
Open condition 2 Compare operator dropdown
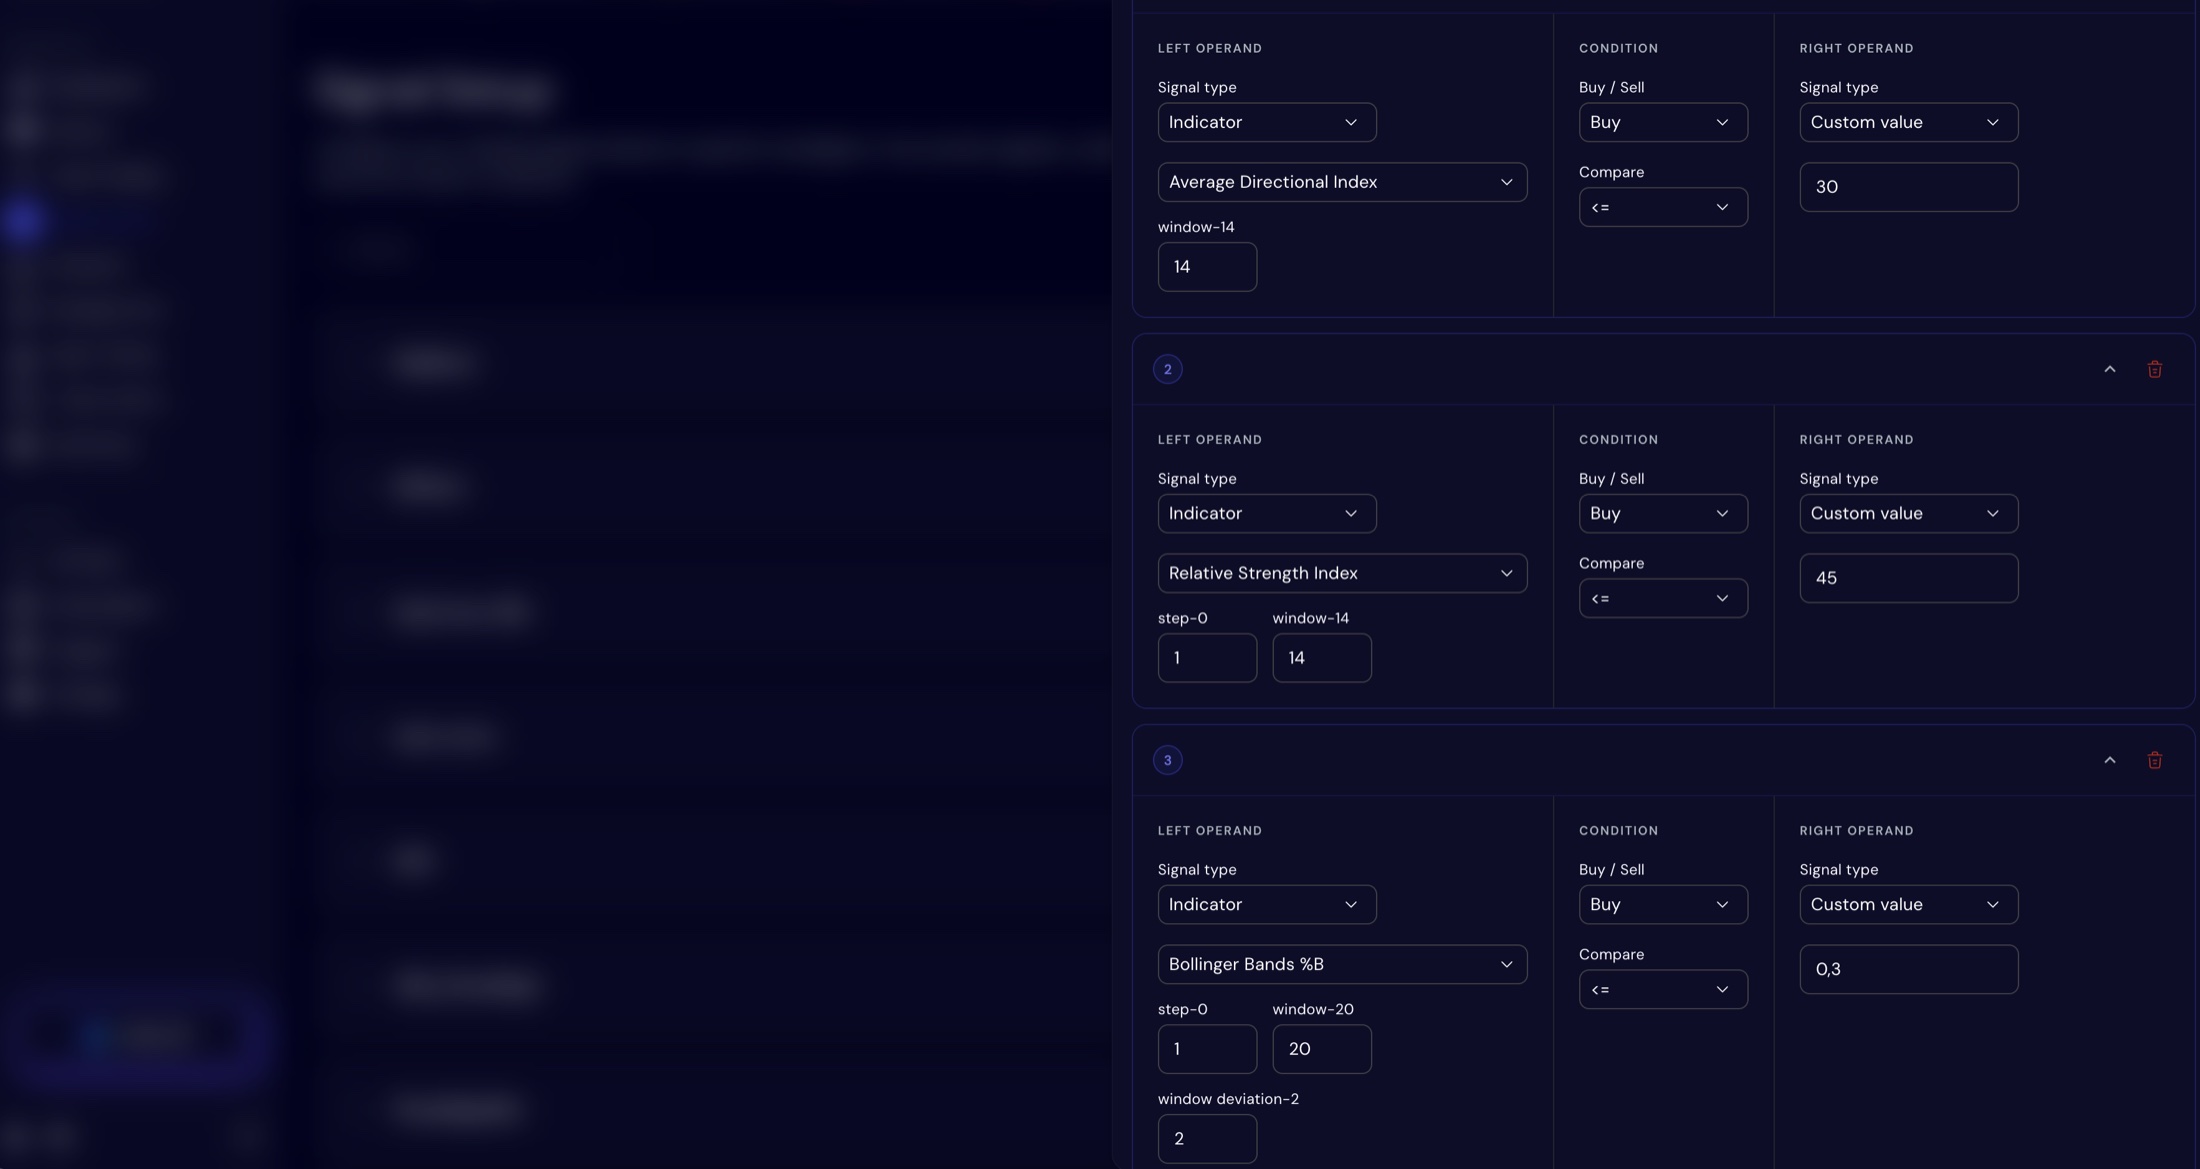1663,598
